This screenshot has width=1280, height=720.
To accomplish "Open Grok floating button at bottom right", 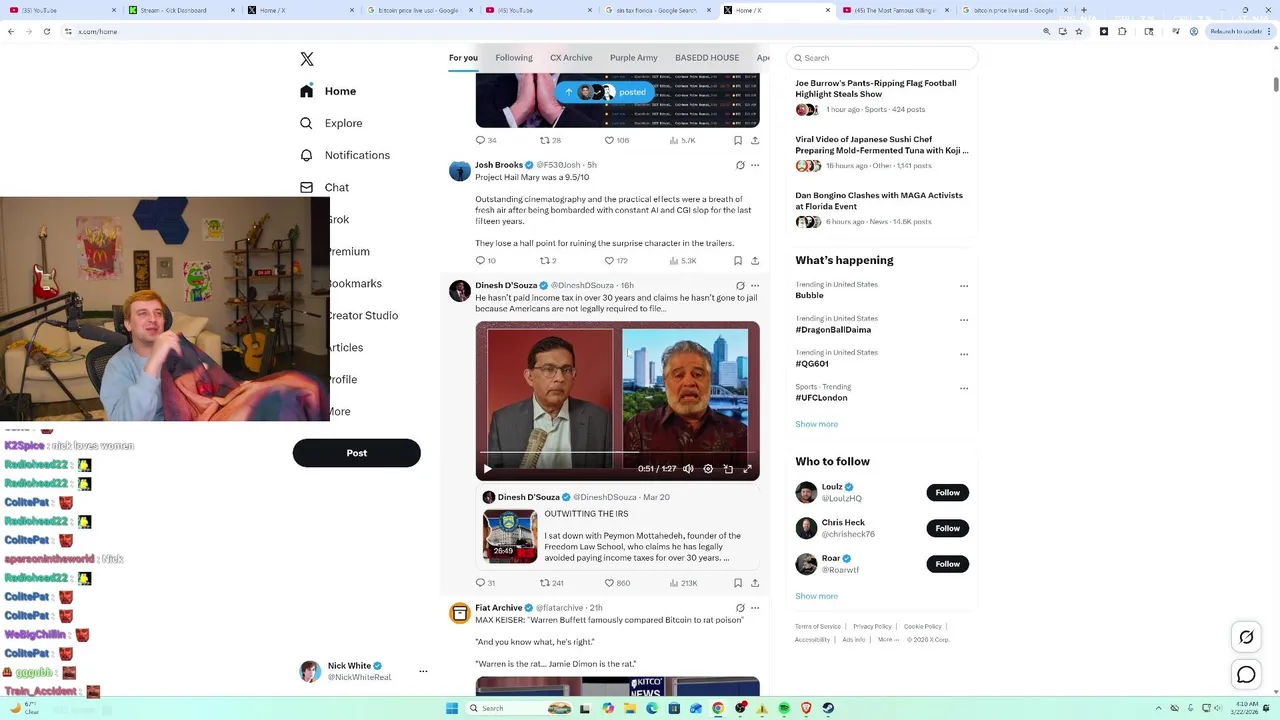I will tap(1246, 637).
